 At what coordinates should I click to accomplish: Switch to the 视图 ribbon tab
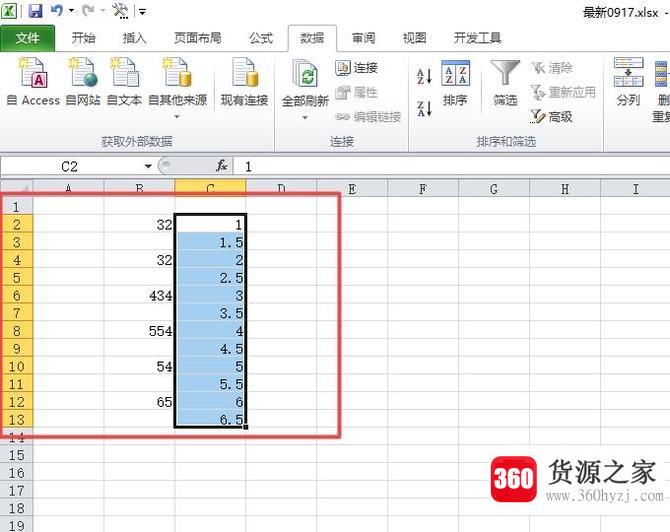(x=414, y=38)
